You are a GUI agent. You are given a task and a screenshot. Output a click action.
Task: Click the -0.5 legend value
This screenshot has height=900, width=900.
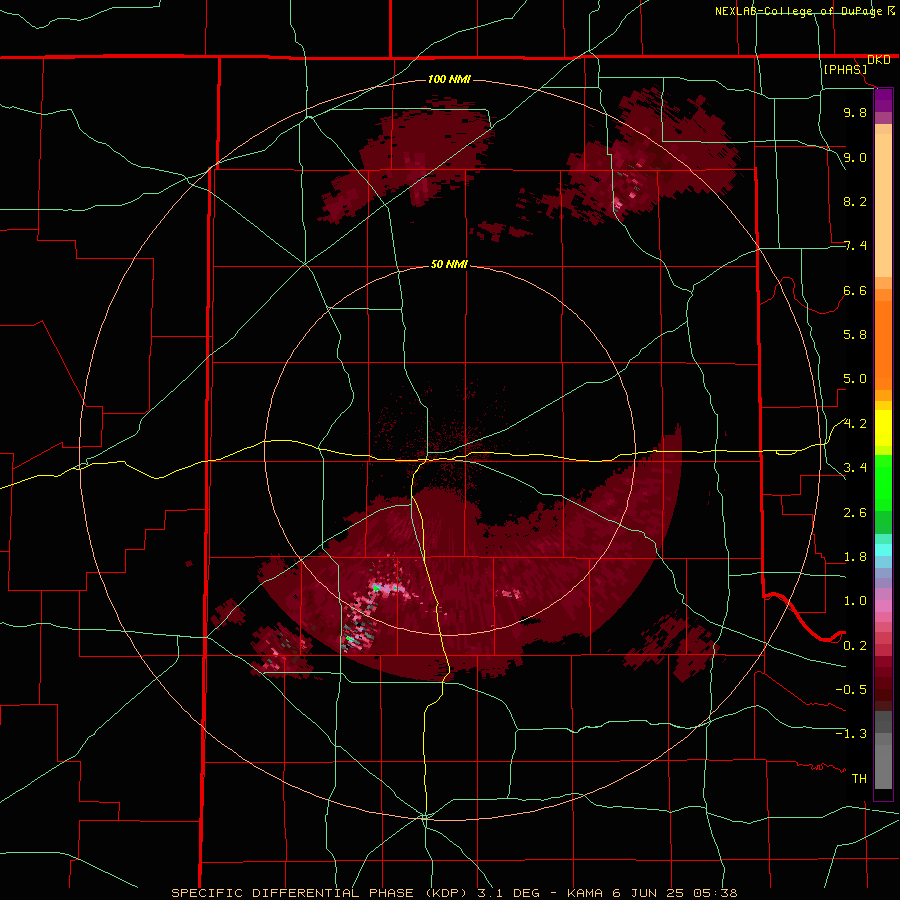(x=851, y=690)
